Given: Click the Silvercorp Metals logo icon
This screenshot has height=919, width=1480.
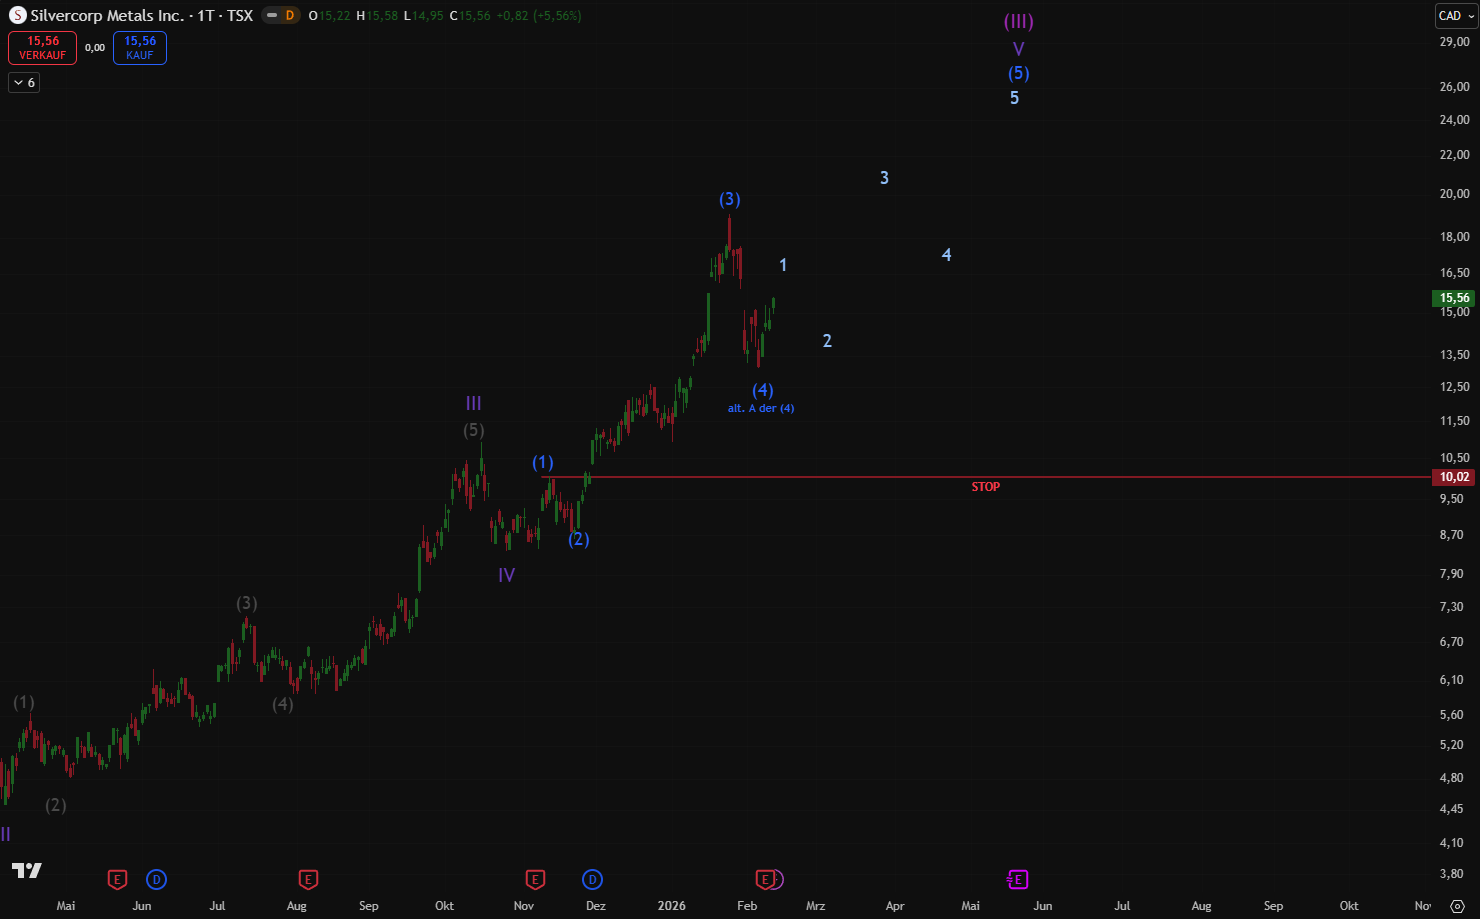Looking at the screenshot, I should pos(17,15).
